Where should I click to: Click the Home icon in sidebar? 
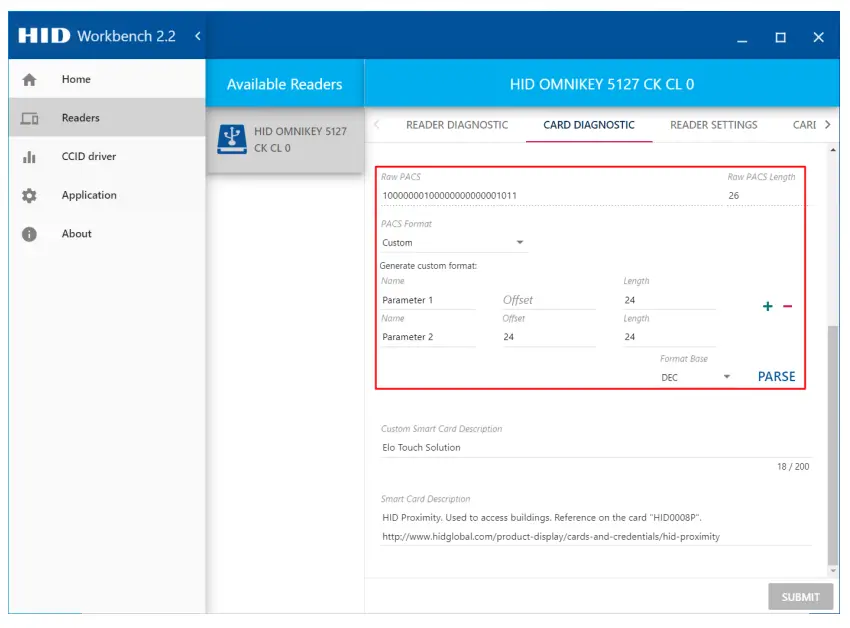[29, 80]
